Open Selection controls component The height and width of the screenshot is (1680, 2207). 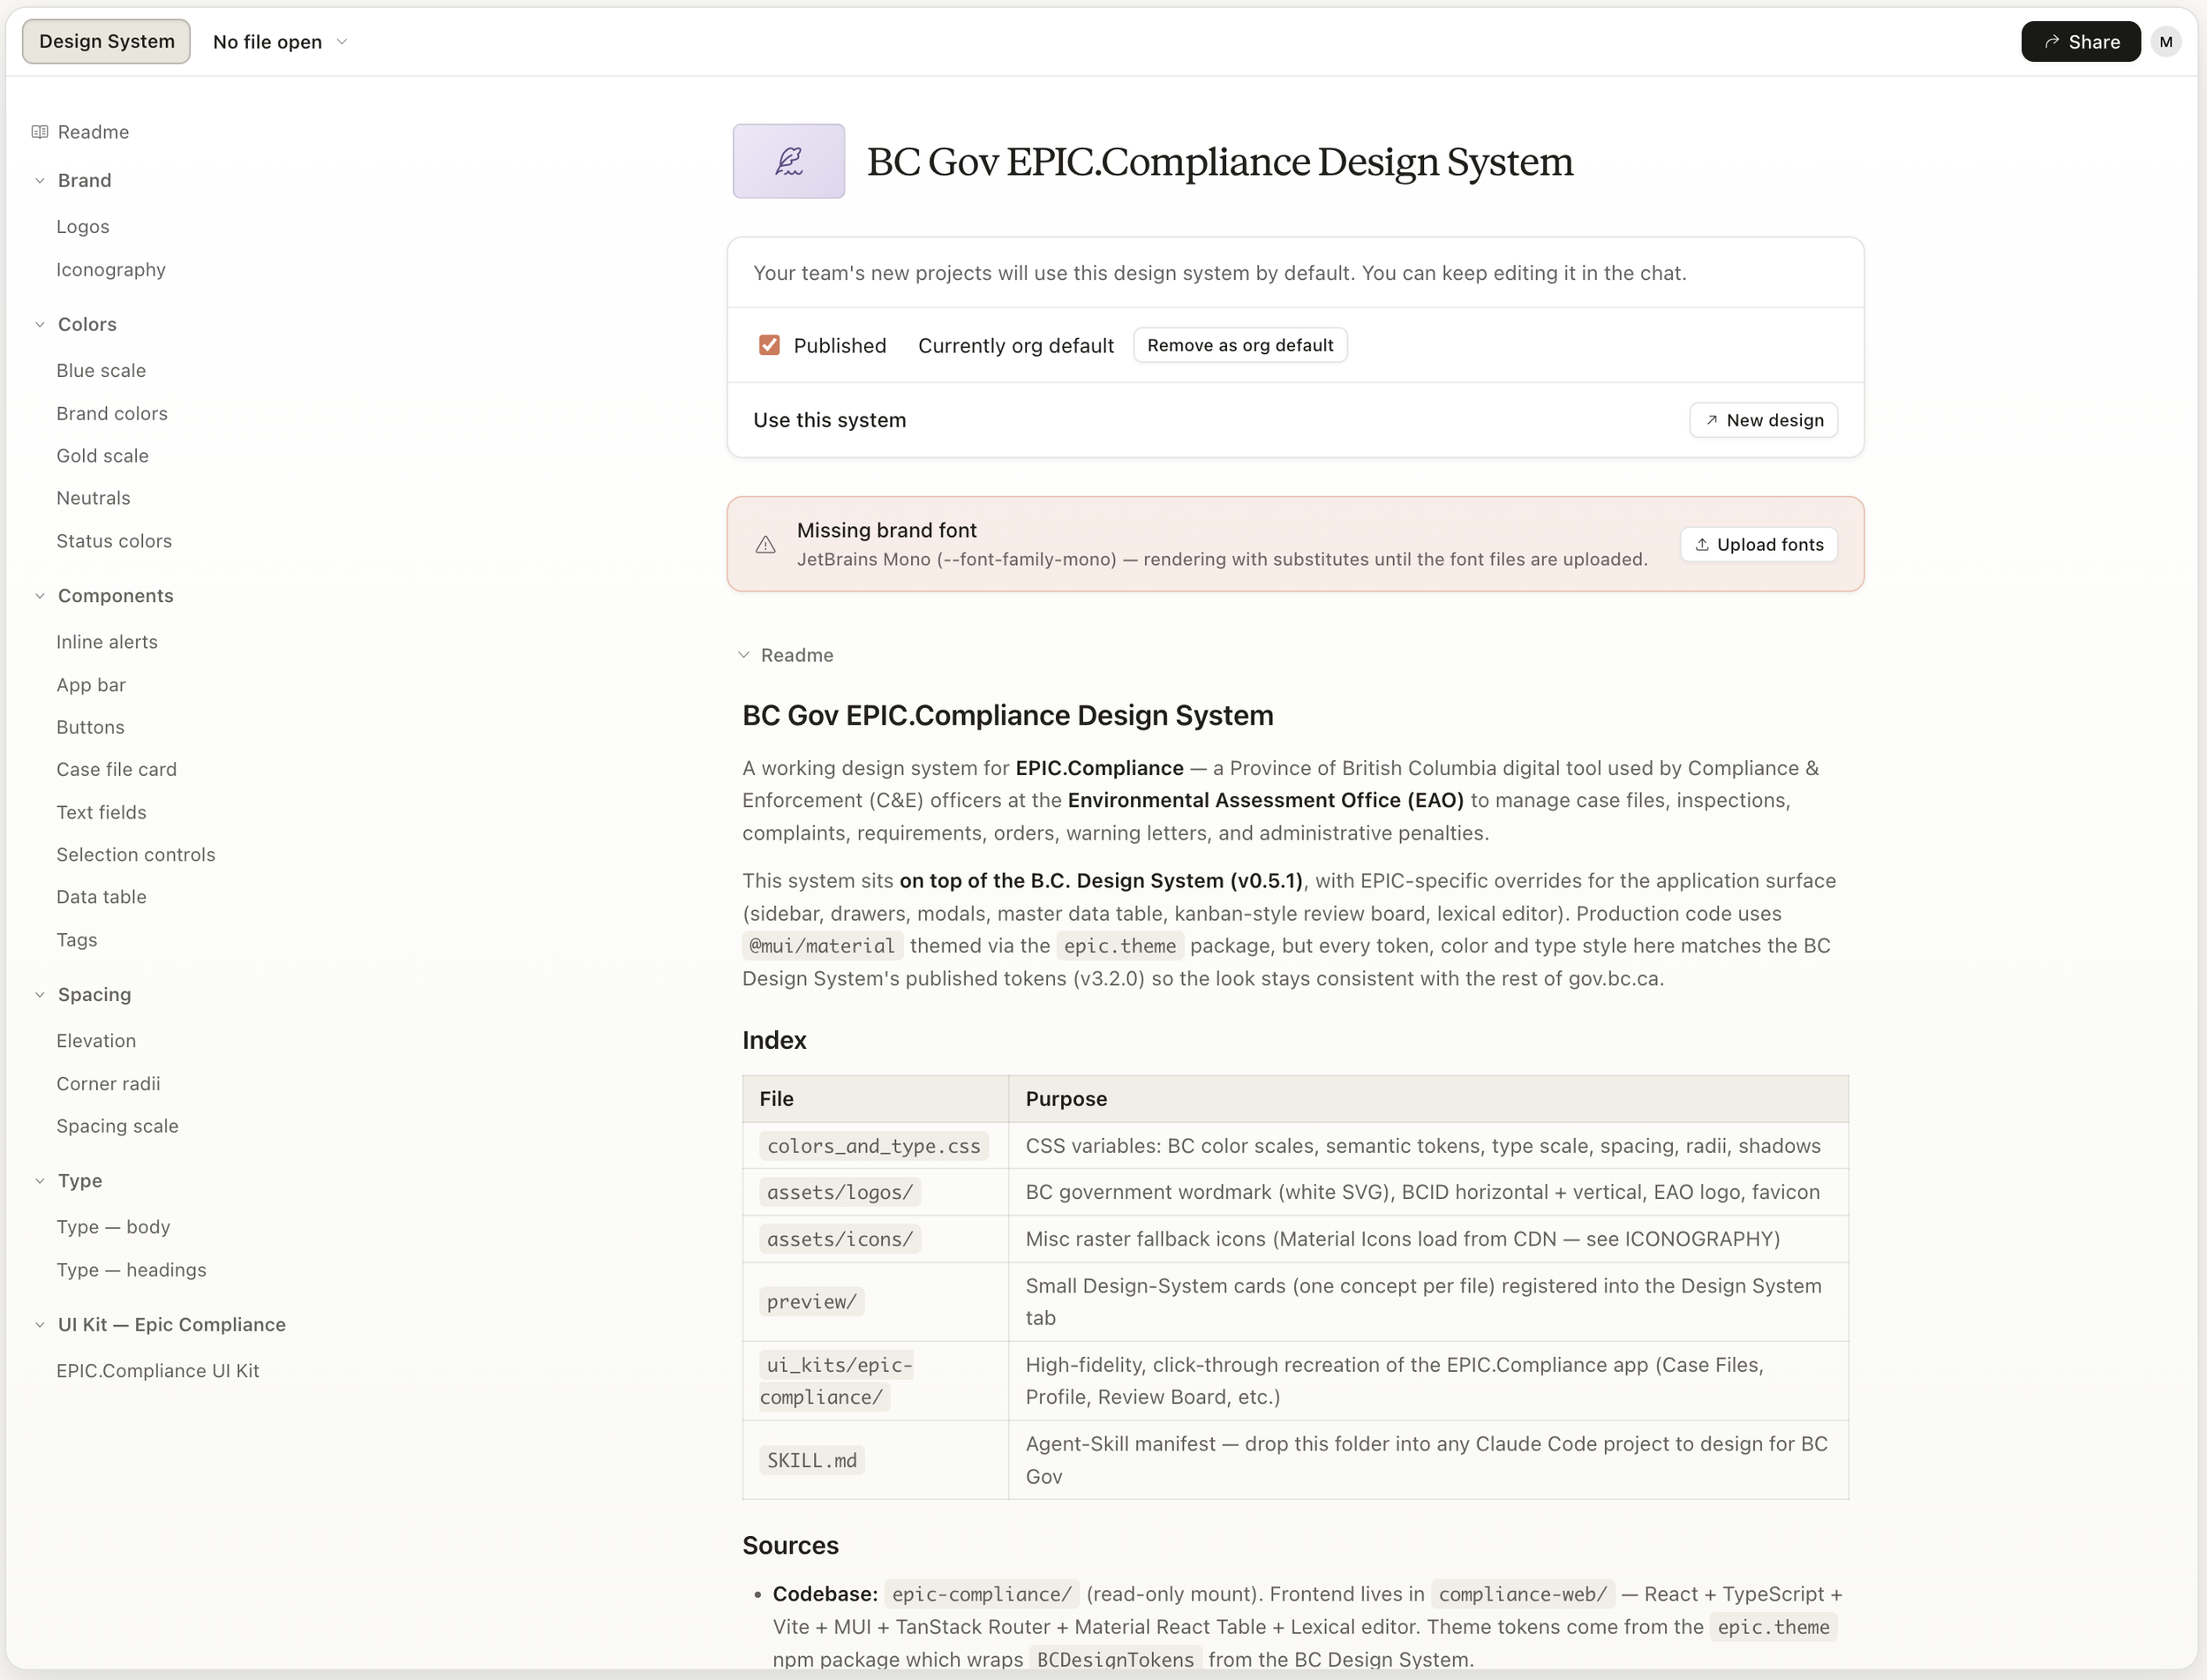[136, 855]
